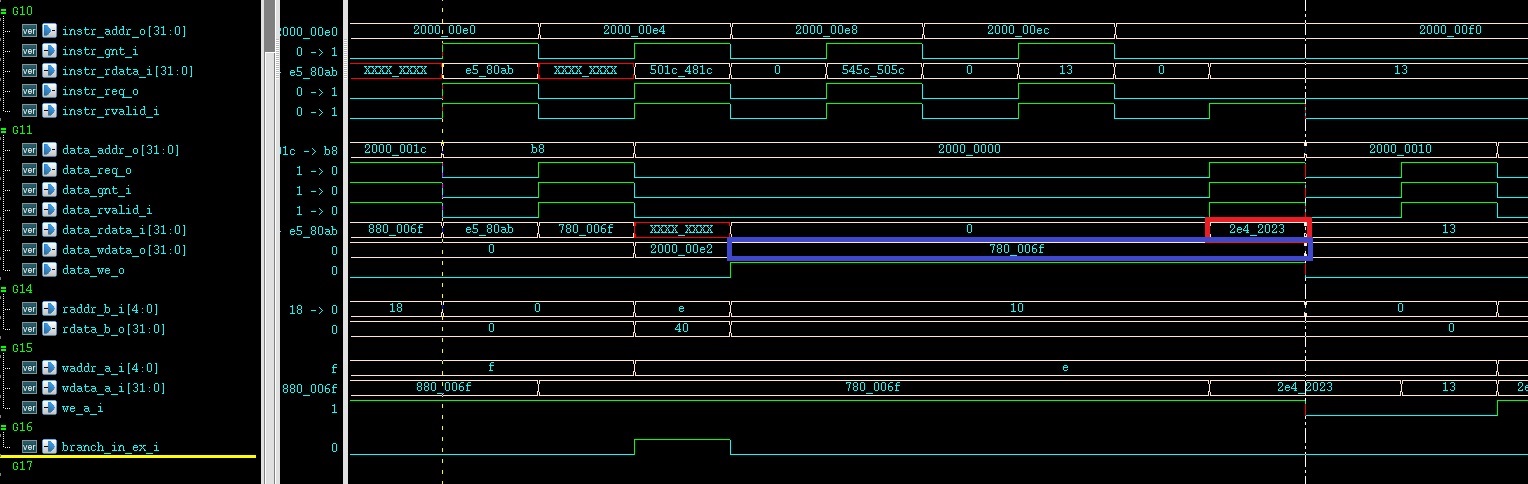Click the bus icon beside rdata_b_o[31:0]
Viewport: 1528px width, 484px height.
[48, 329]
